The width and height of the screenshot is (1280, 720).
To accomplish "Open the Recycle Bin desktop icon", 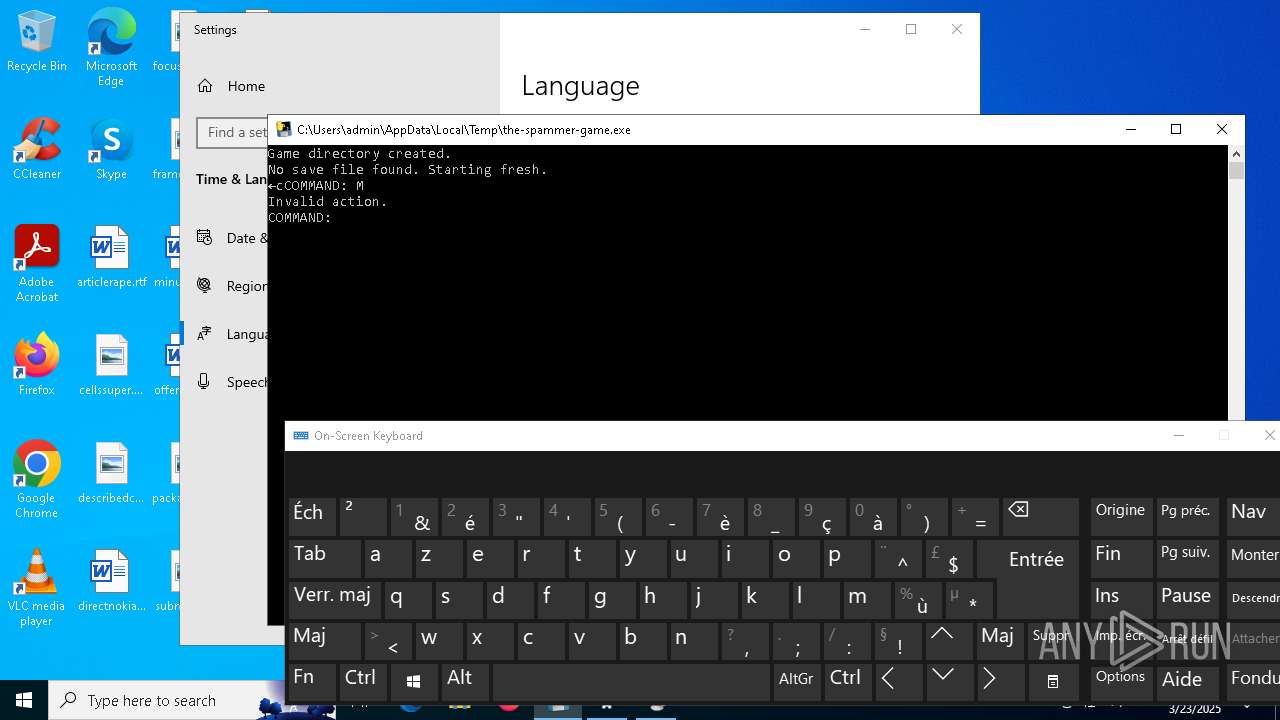I will click(x=37, y=42).
